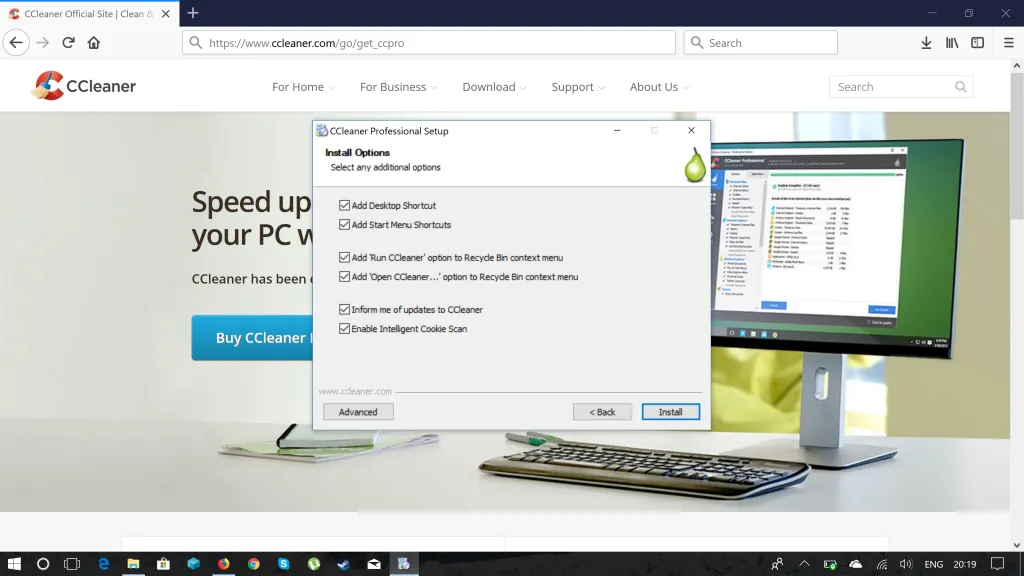Click the page vertical scrollbar thumb

1017,145
